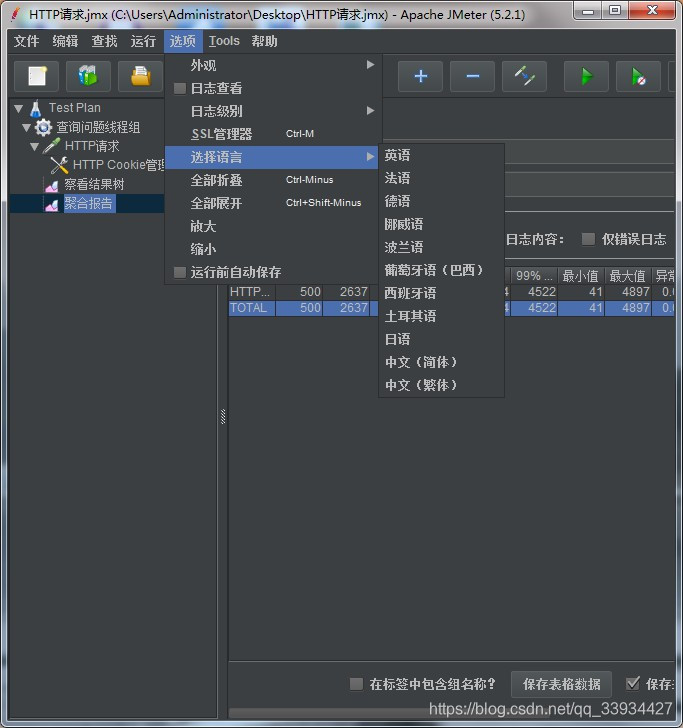Image resolution: width=683 pixels, height=728 pixels.
Task: Click the HTTP请求 sampler pipette icon
Action: (x=51, y=146)
